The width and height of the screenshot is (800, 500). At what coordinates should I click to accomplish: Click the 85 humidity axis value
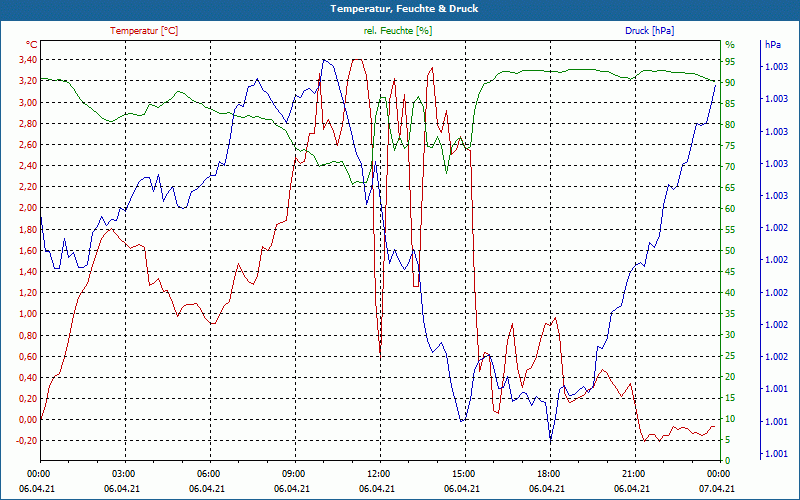click(730, 104)
